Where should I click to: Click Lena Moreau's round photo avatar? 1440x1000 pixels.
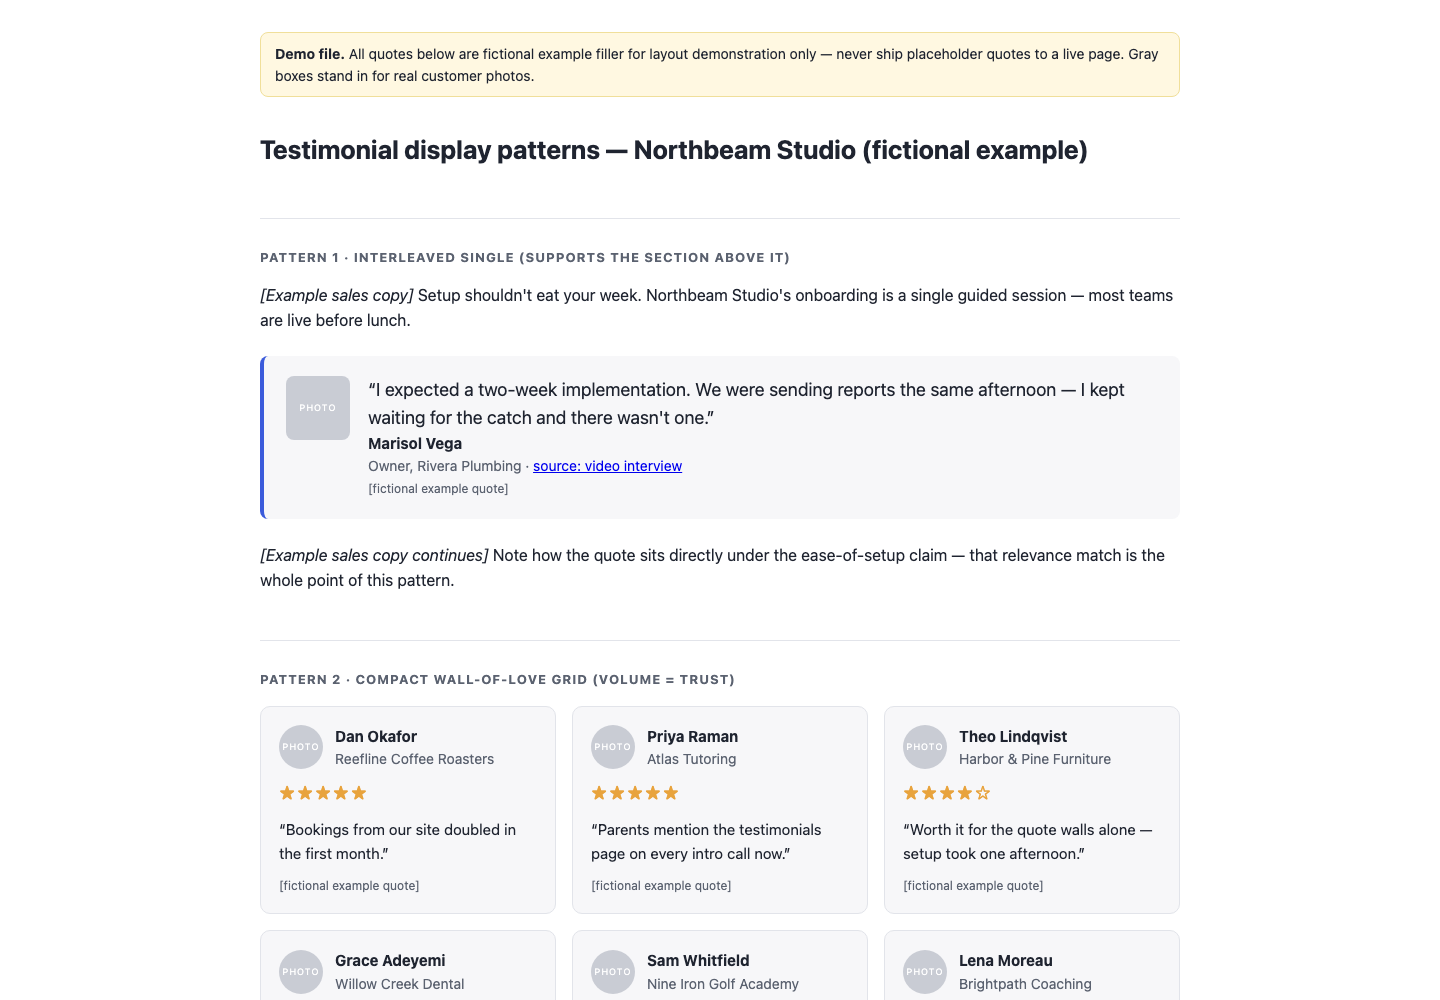click(x=925, y=971)
